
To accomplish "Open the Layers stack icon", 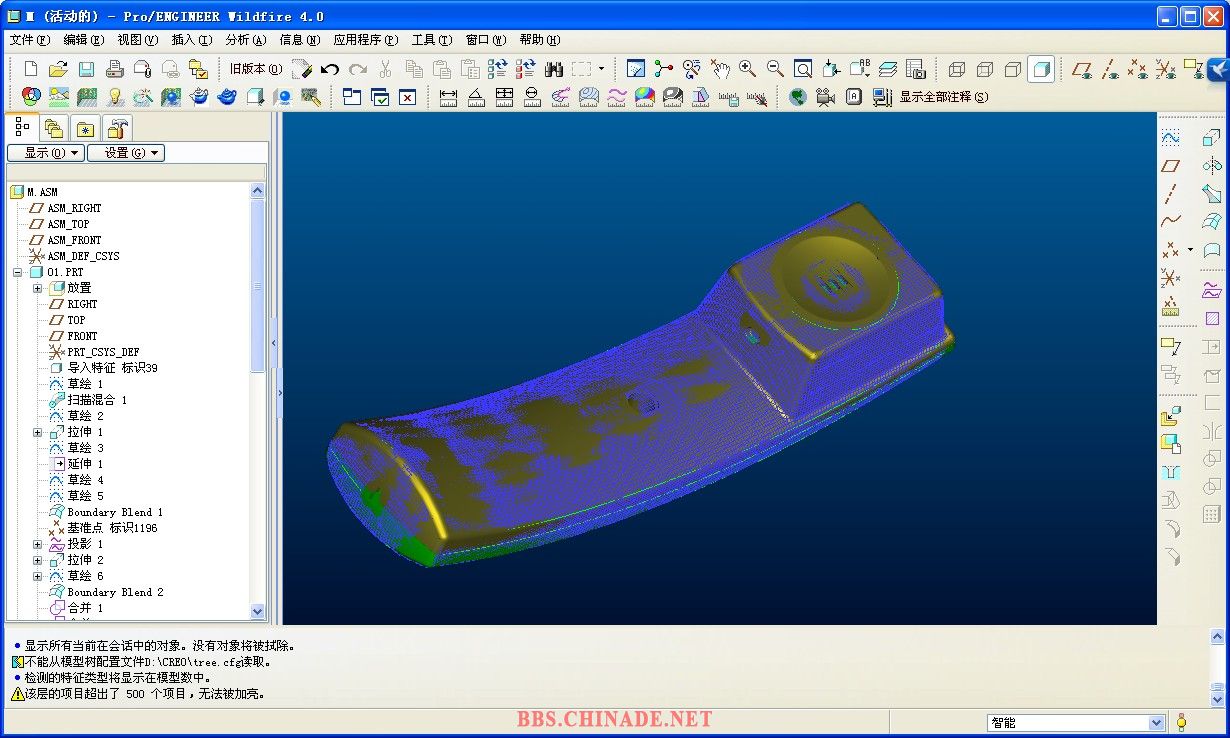I will pos(887,69).
